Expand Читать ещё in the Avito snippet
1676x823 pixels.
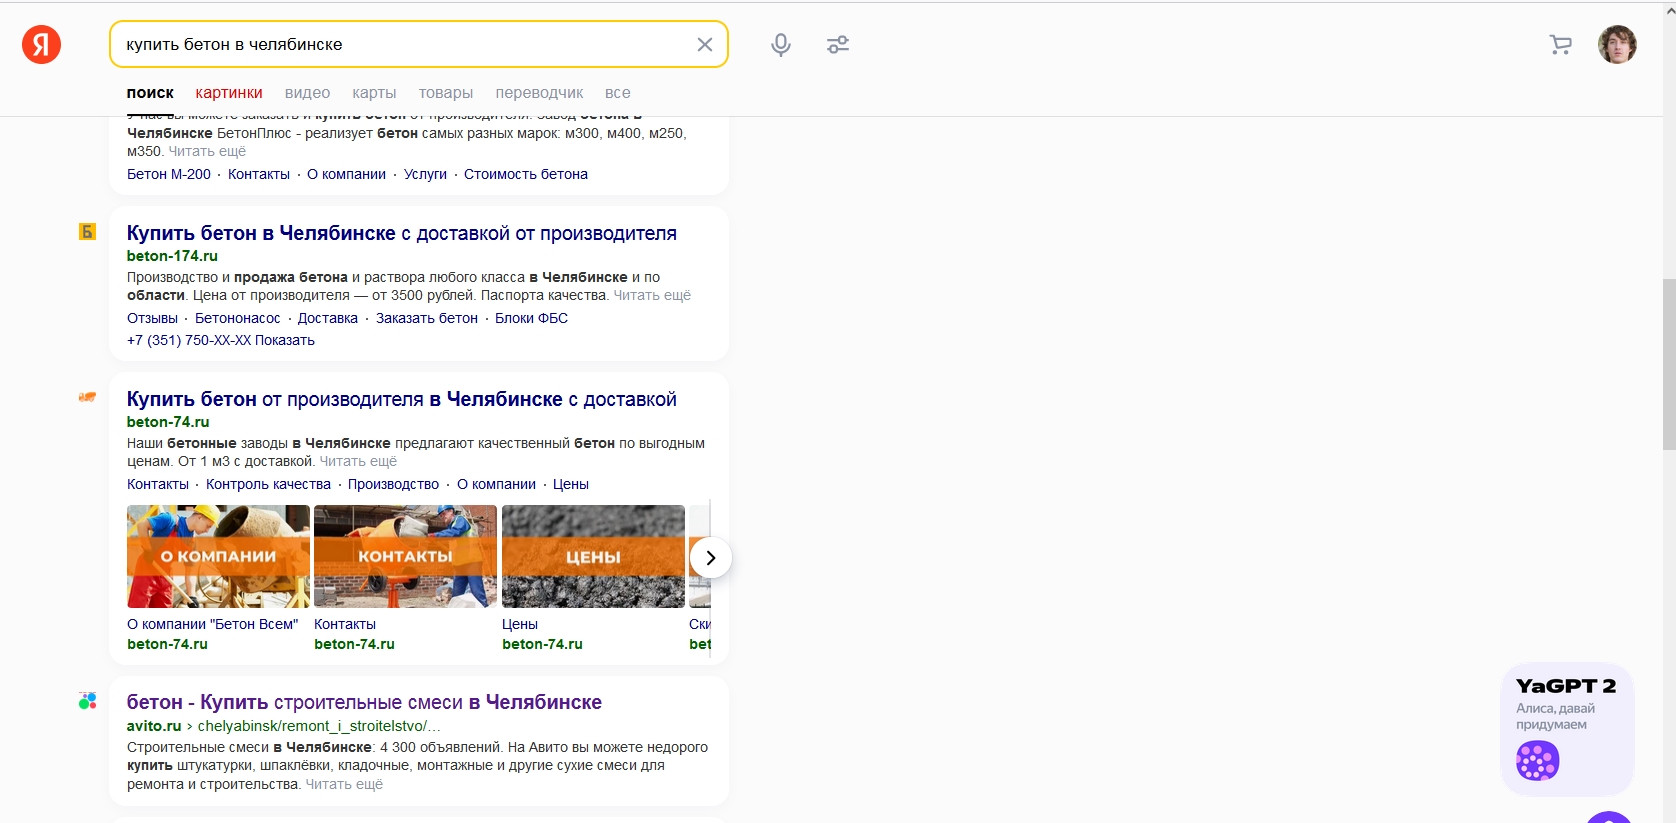coord(344,784)
